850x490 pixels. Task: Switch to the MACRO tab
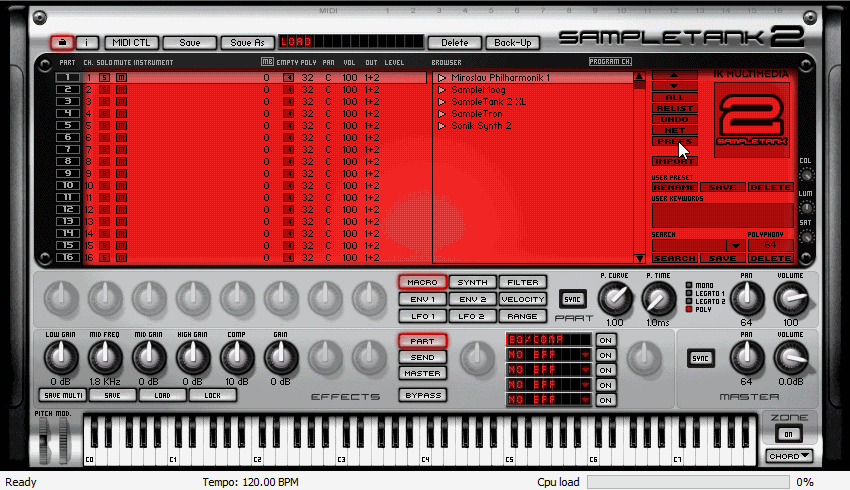(x=422, y=282)
